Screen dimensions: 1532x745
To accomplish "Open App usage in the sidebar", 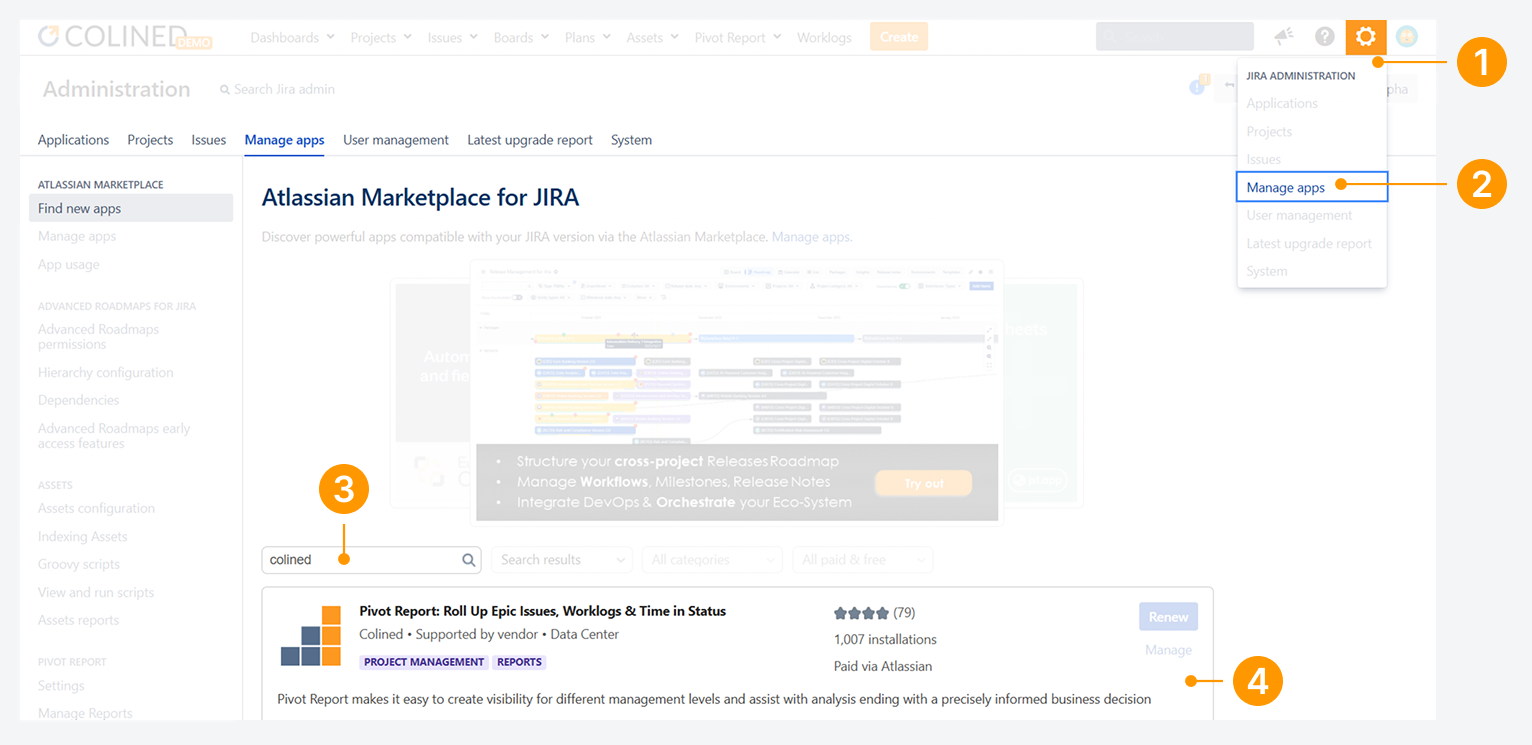I will click(x=69, y=264).
